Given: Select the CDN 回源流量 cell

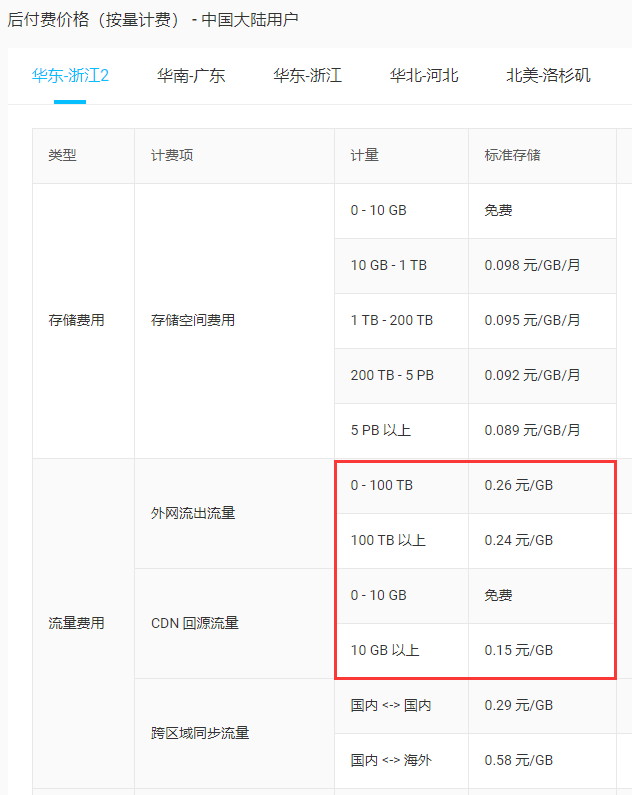Looking at the screenshot, I should tap(195, 623).
